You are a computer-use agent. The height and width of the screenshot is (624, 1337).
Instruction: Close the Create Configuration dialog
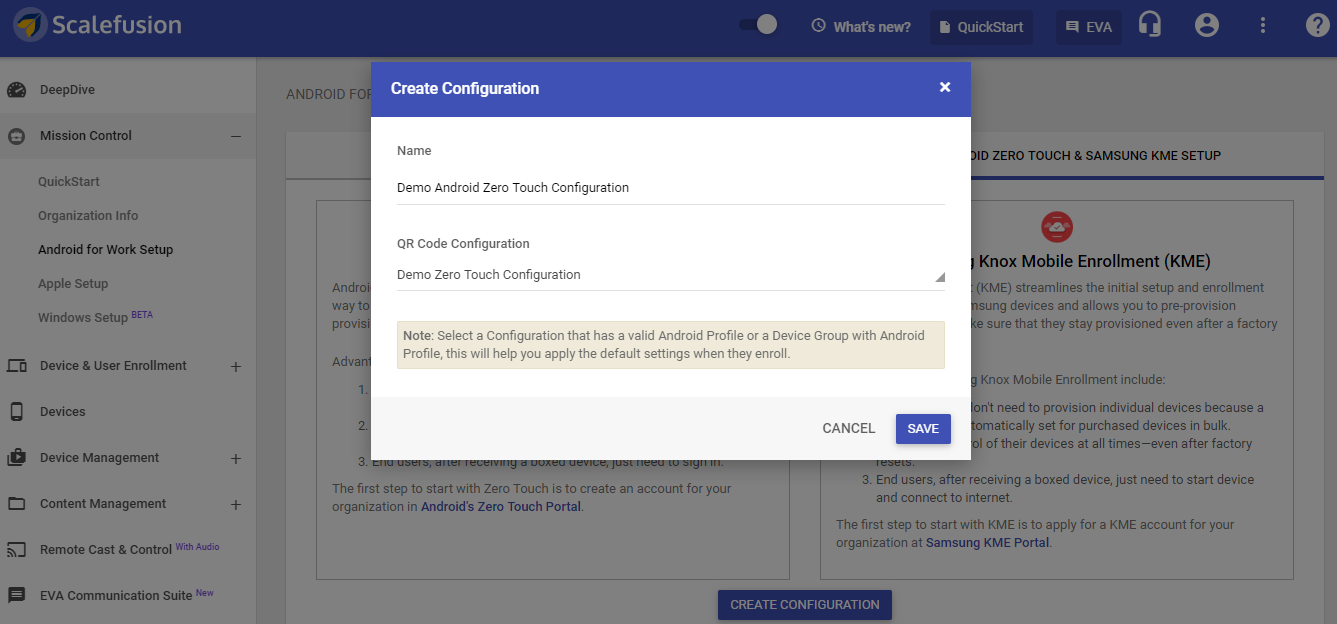coord(945,88)
